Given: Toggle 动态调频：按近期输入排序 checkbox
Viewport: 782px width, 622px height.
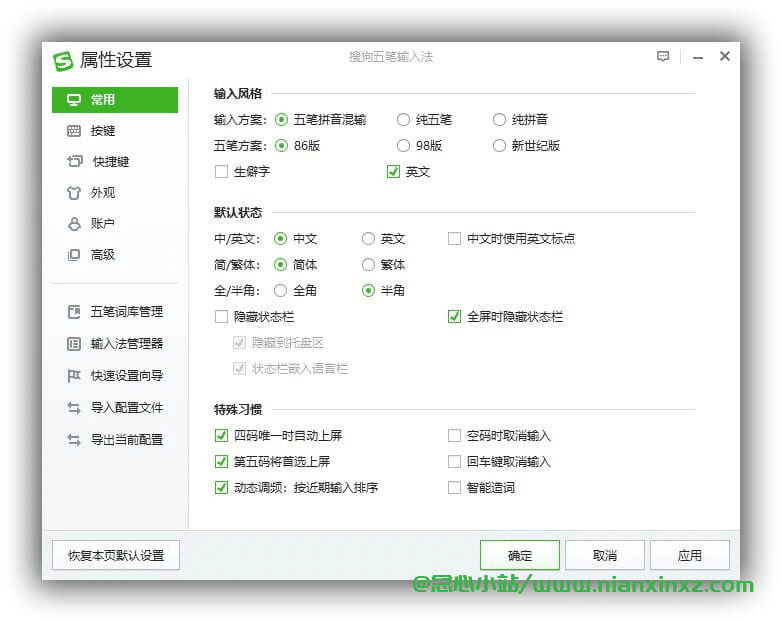Looking at the screenshot, I should click(x=221, y=487).
